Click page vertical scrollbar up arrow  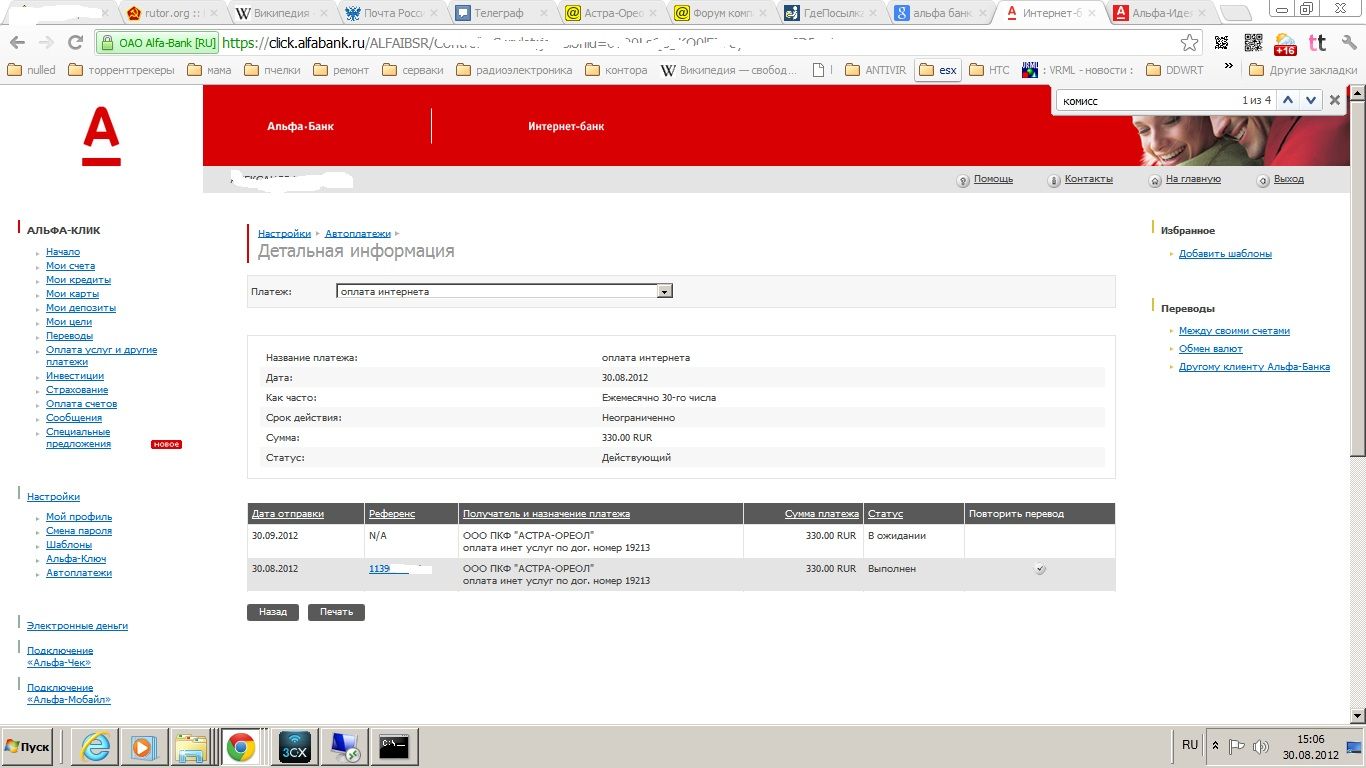[1357, 93]
